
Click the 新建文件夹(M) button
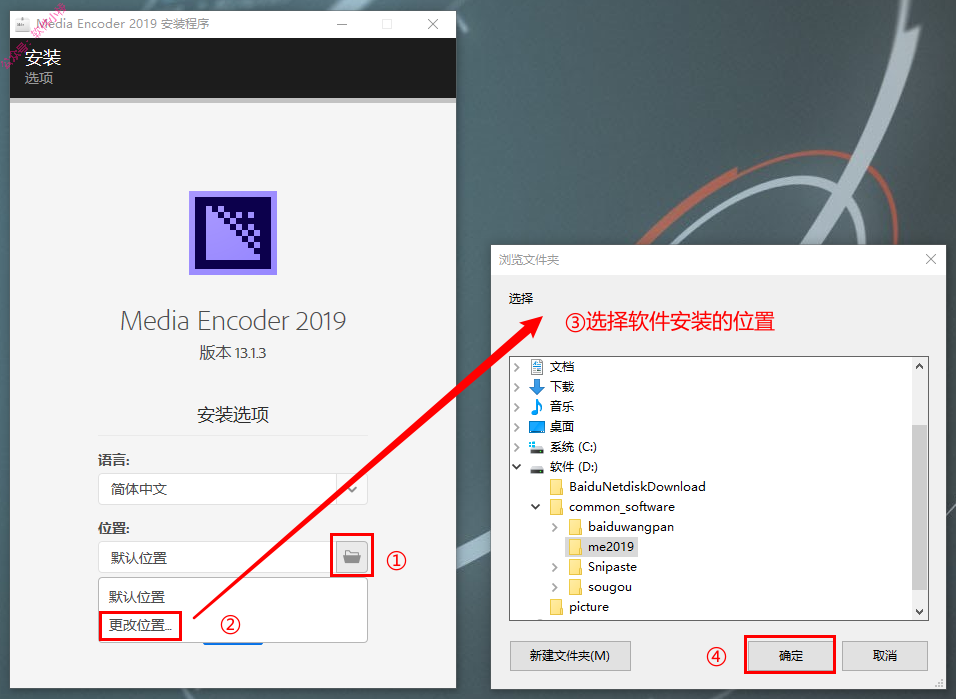coord(570,656)
